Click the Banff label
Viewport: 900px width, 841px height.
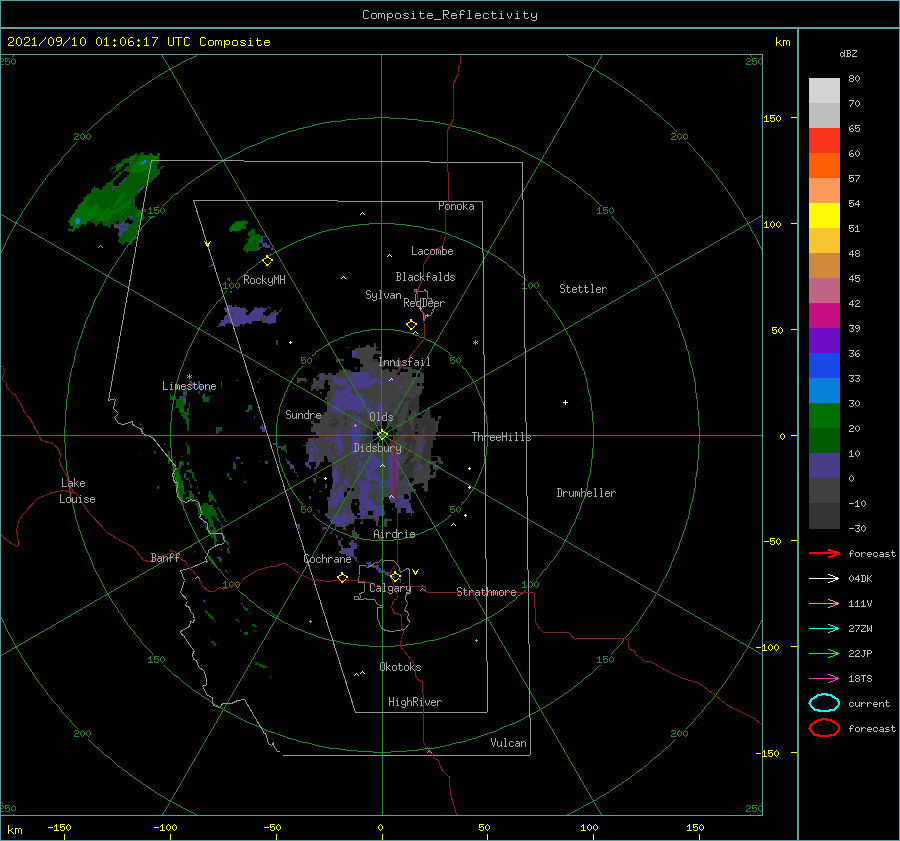[x=165, y=557]
